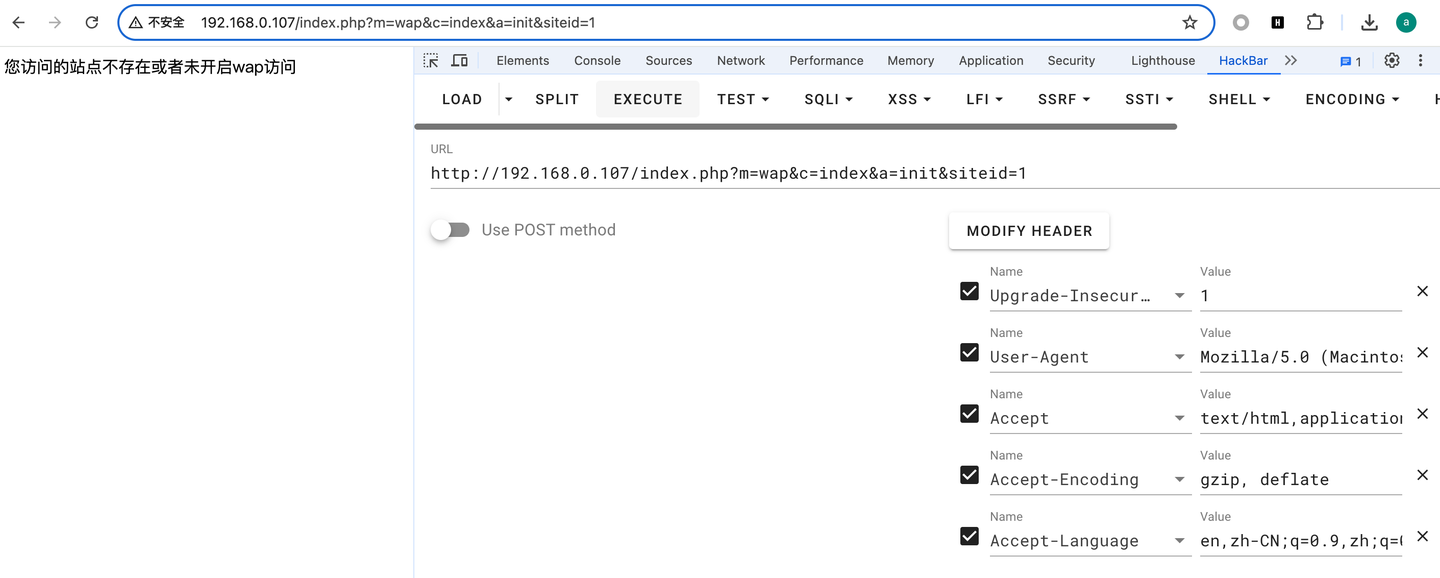Screen dimensions: 1440x578
Task: Select the inspect element tool in DevTools
Action: pos(430,60)
